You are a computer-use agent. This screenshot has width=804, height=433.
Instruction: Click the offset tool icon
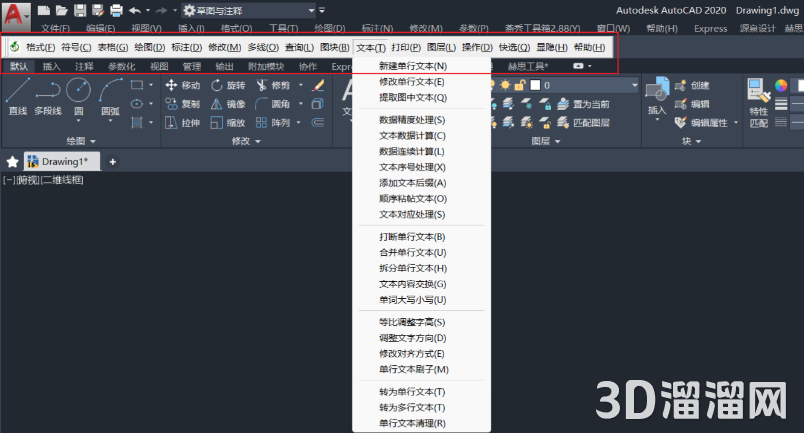318,123
